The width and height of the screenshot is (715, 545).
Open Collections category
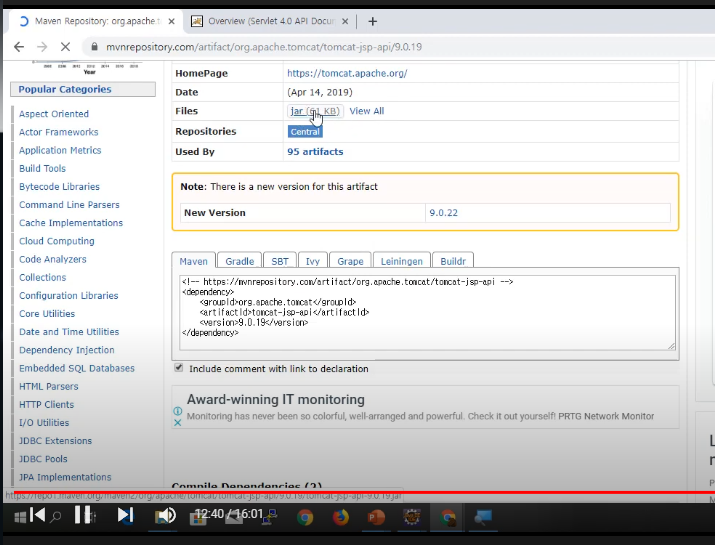point(42,277)
